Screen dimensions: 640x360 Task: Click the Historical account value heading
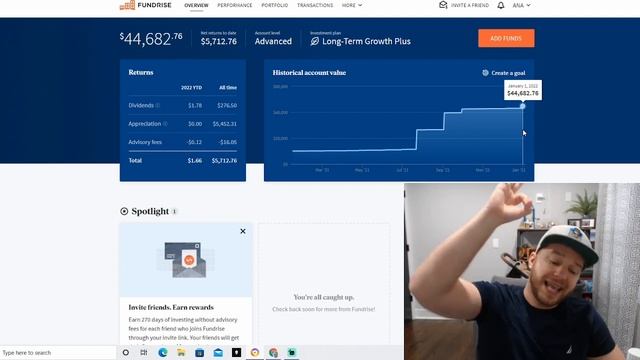309,73
